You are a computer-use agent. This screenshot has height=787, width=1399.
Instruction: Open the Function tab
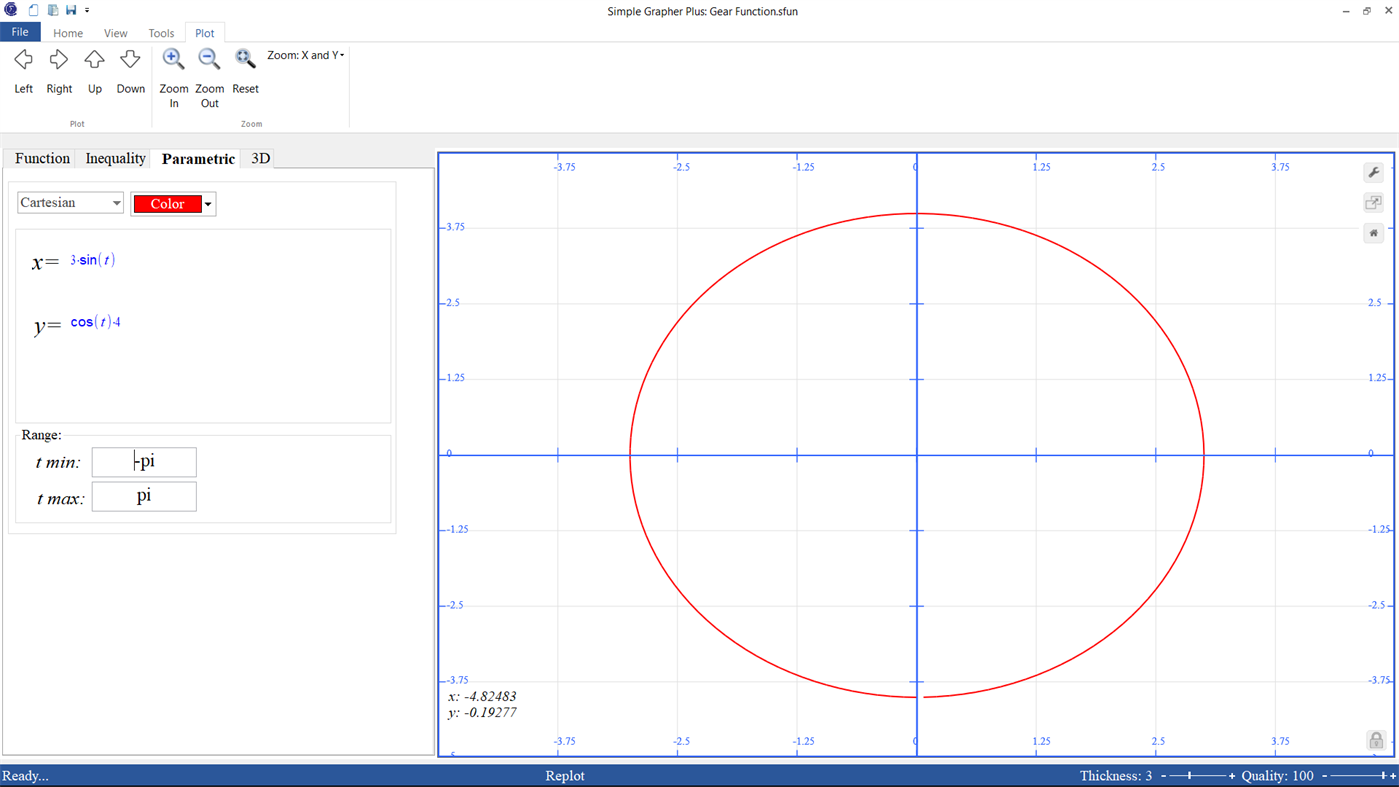click(42, 158)
